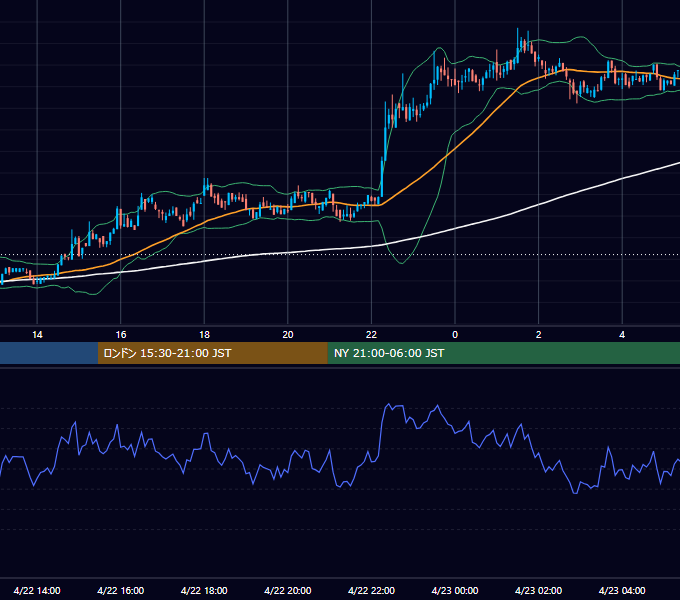Click the '4/23 04:00' date label

(622, 590)
